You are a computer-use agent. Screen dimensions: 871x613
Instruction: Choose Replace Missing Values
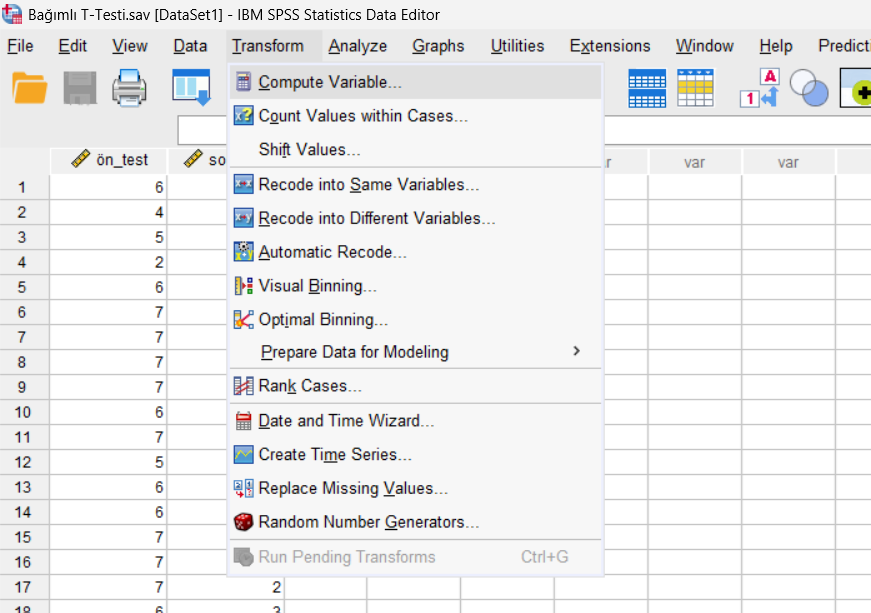(x=353, y=488)
